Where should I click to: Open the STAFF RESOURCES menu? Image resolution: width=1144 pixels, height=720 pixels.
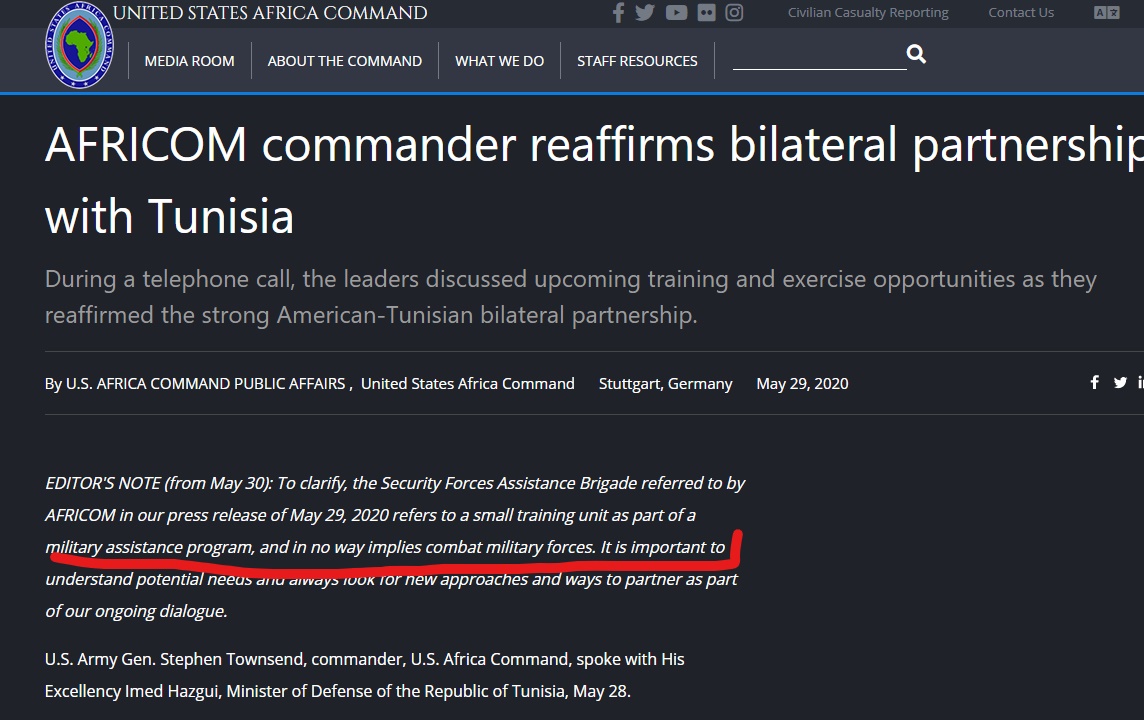point(637,61)
